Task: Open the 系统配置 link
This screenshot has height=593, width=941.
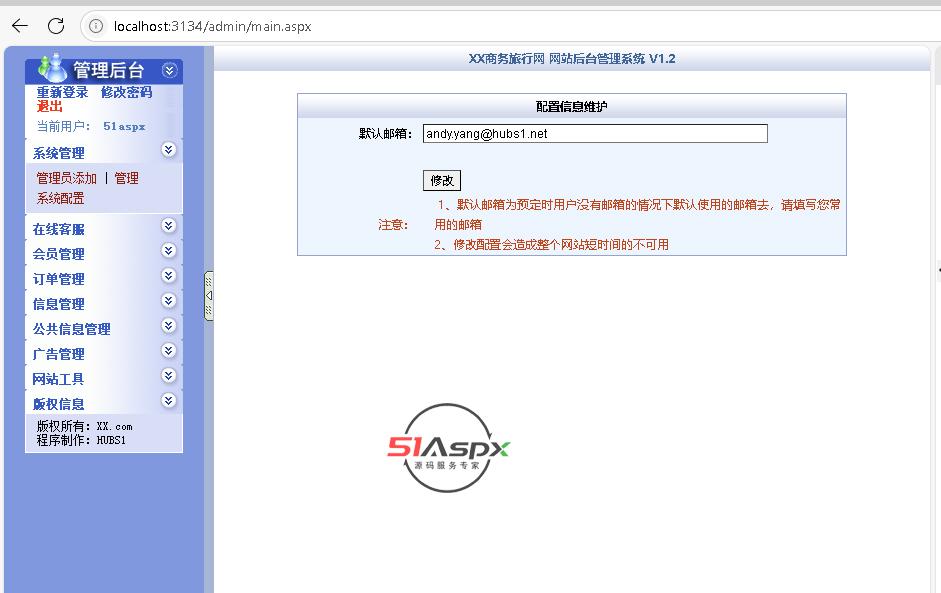Action: click(61, 198)
